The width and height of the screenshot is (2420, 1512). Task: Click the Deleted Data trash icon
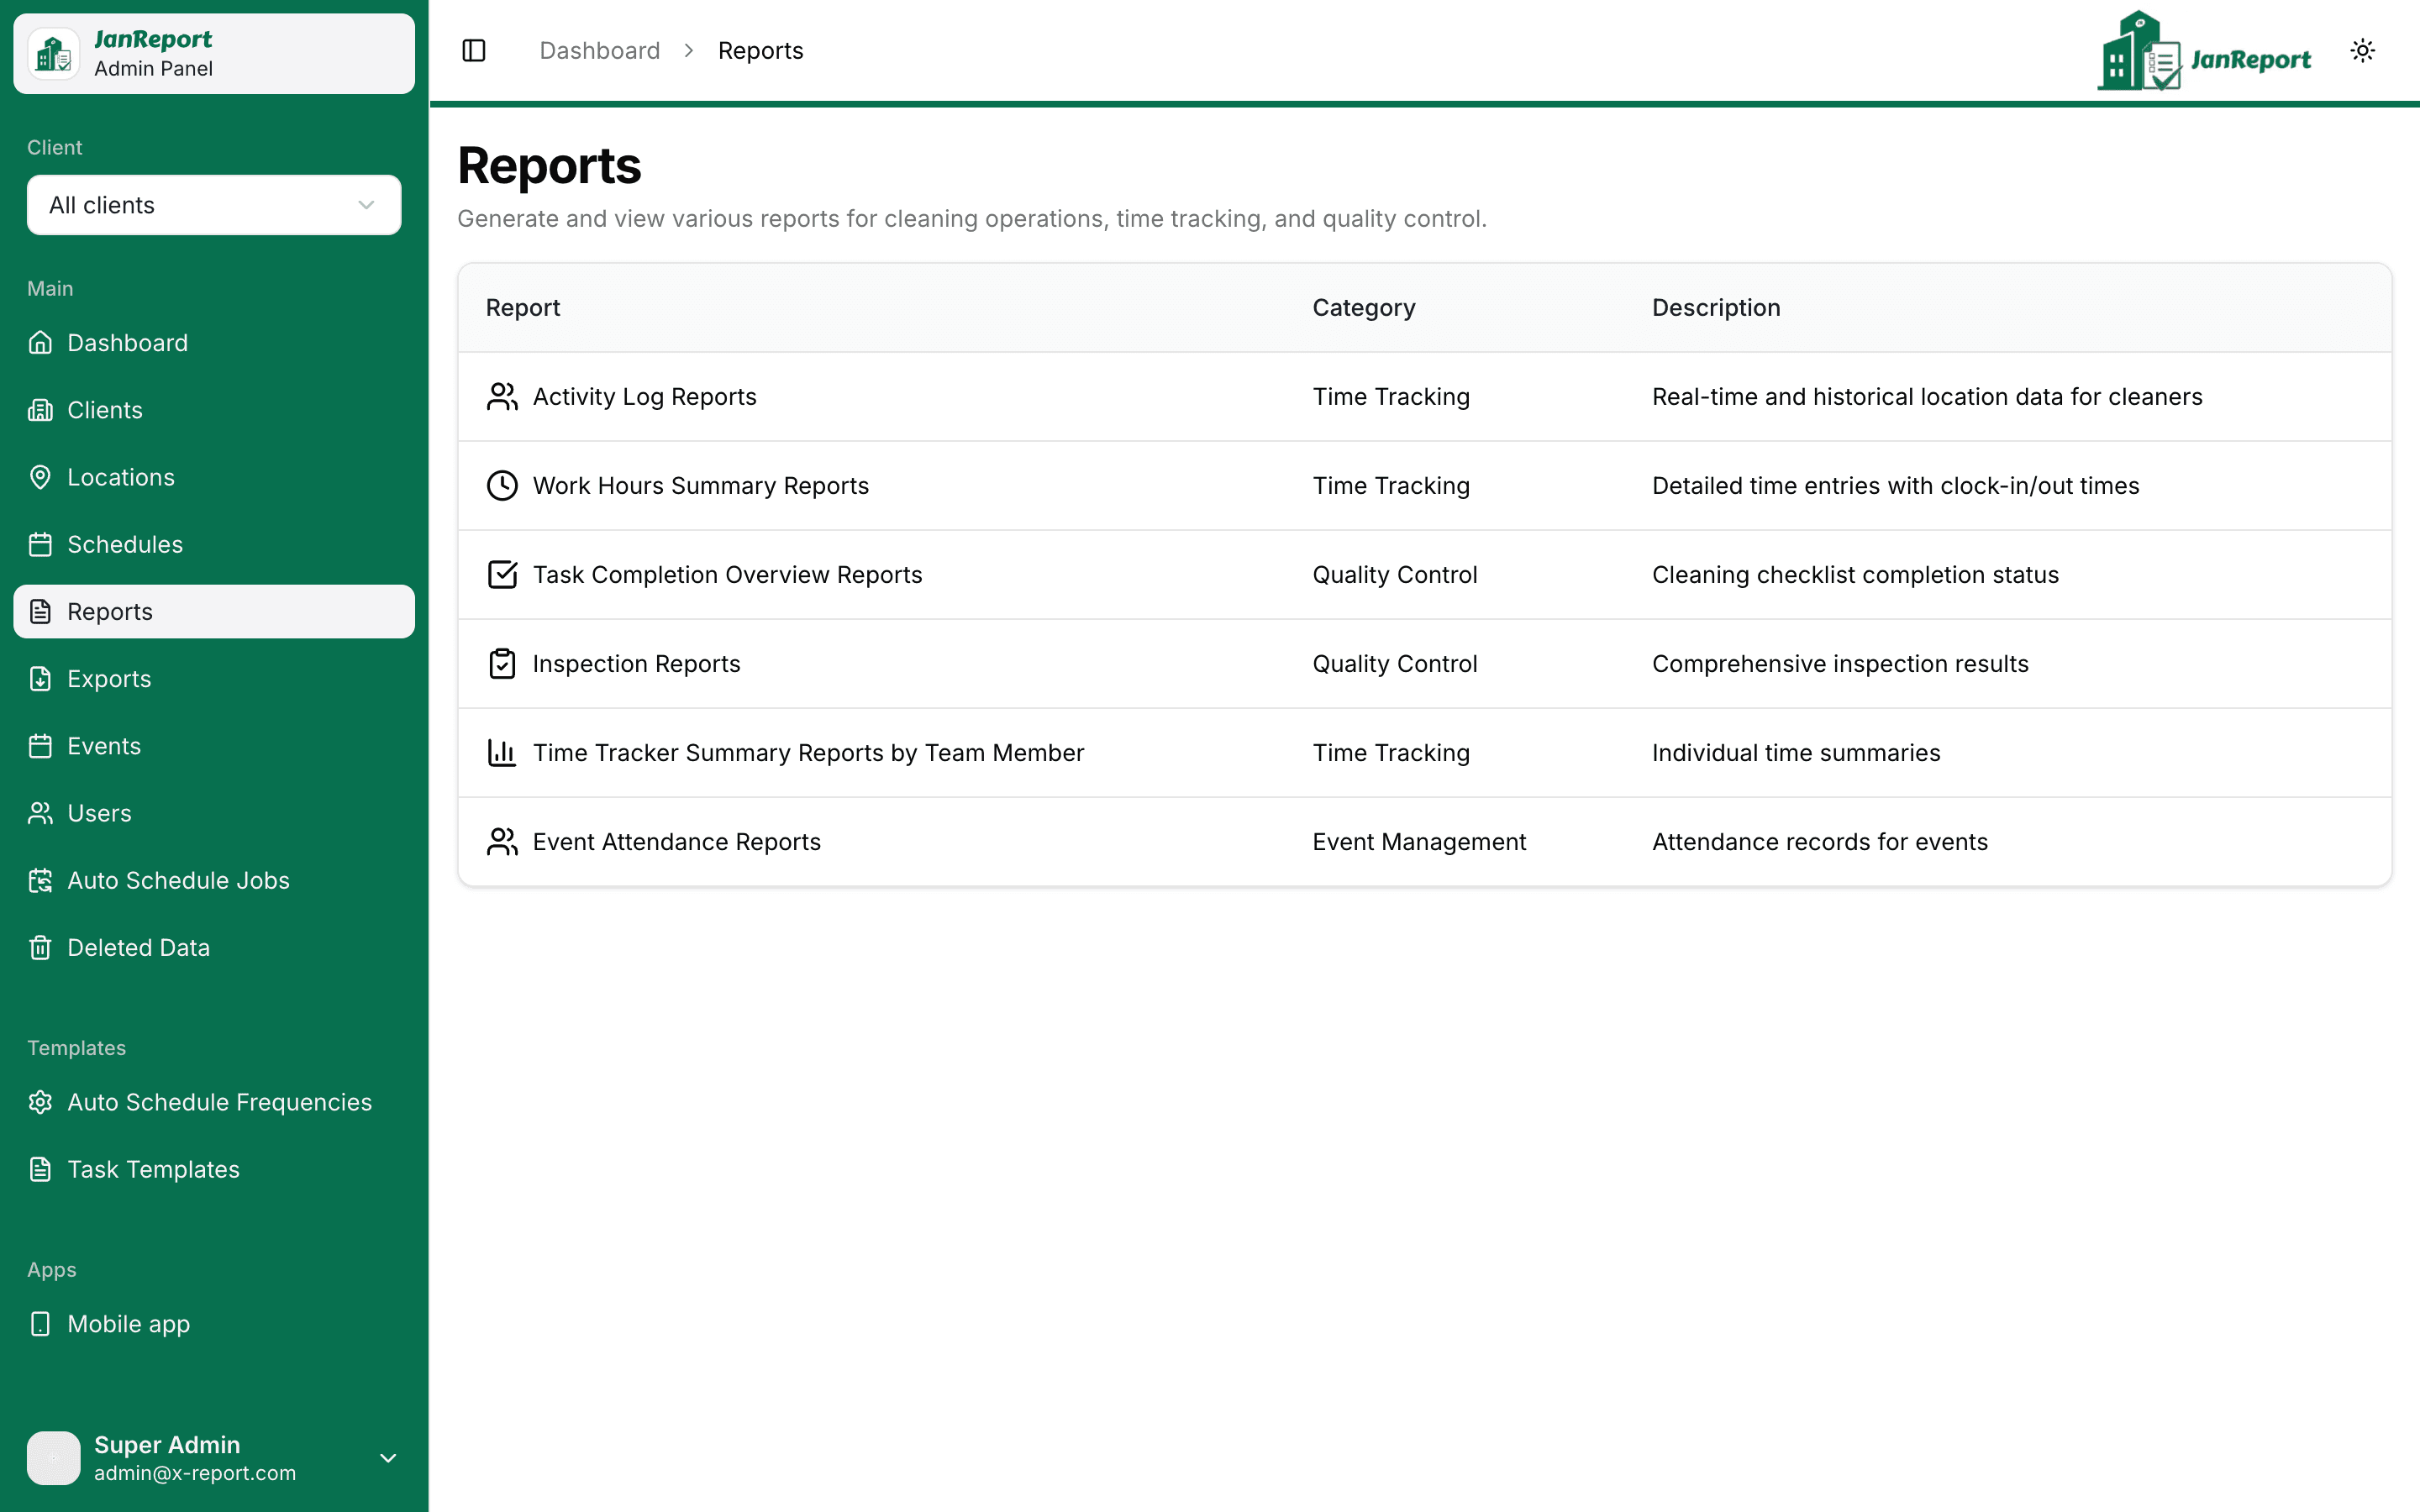[x=40, y=947]
